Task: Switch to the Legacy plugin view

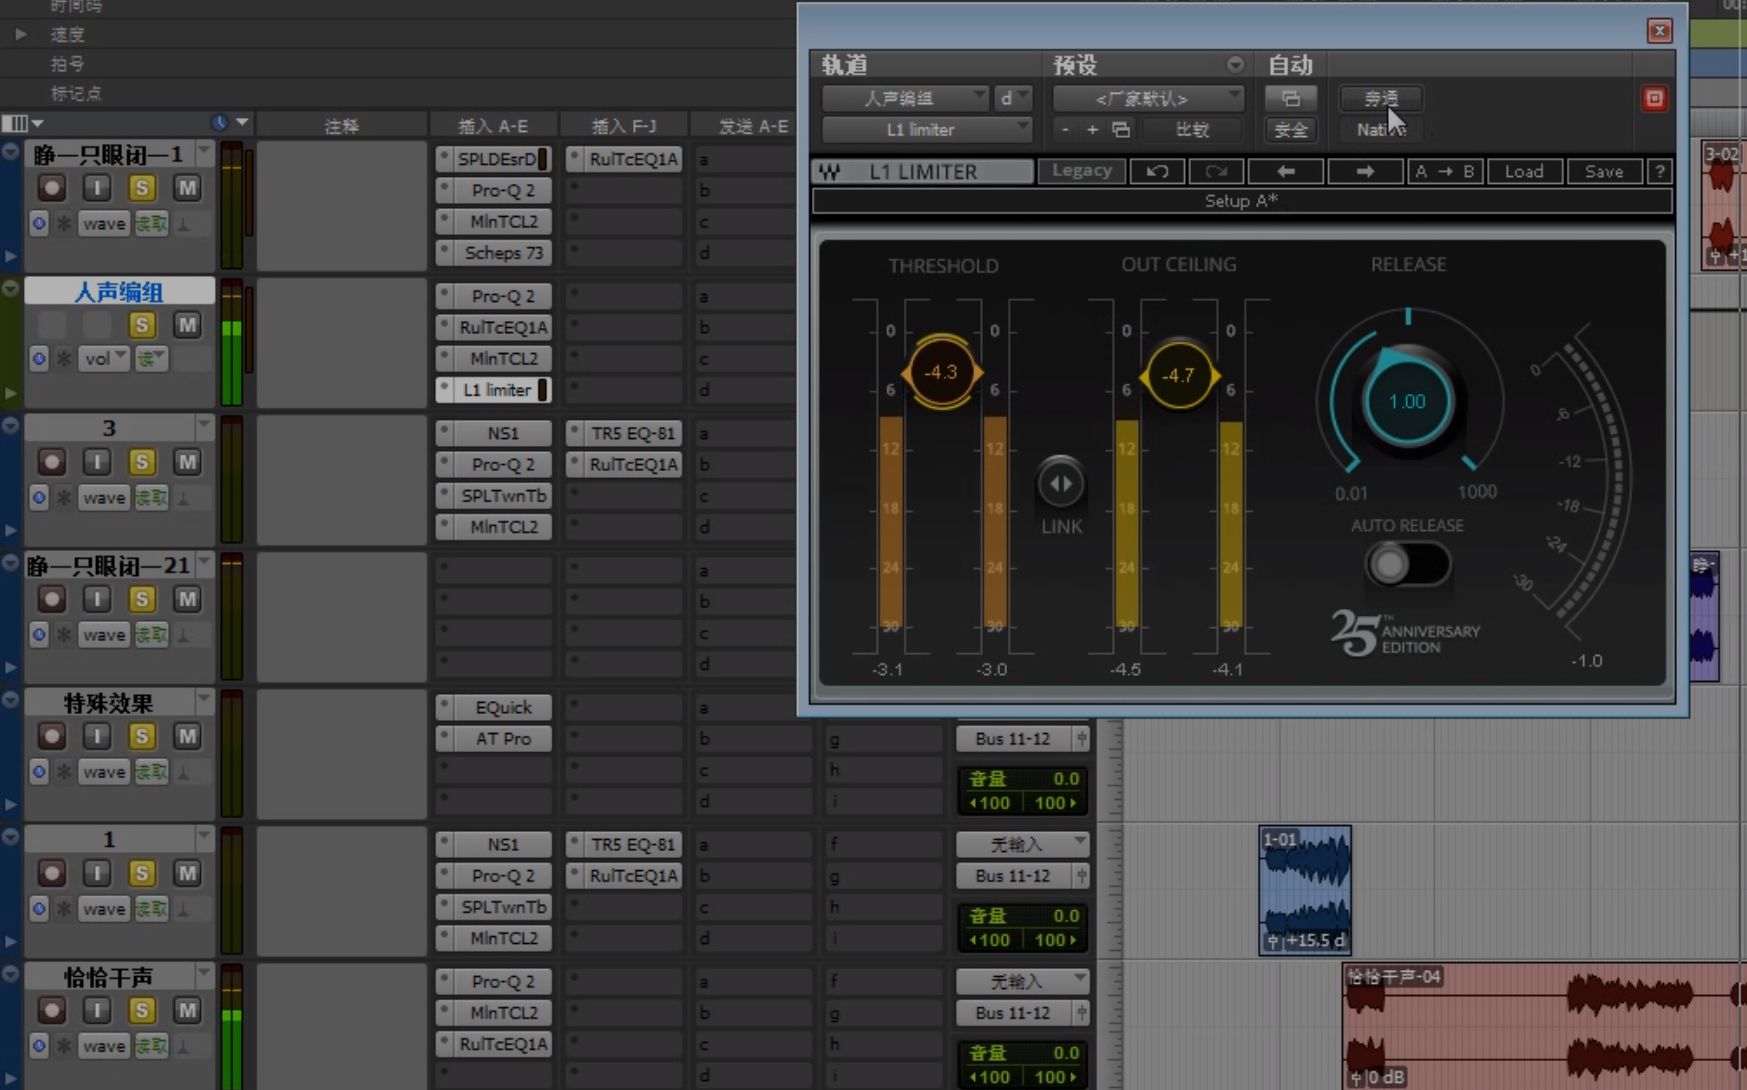Action: point(1081,170)
